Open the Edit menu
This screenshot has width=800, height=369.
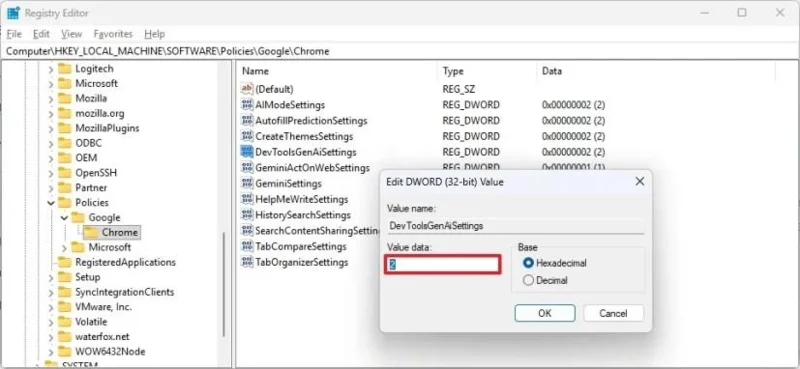coord(41,34)
